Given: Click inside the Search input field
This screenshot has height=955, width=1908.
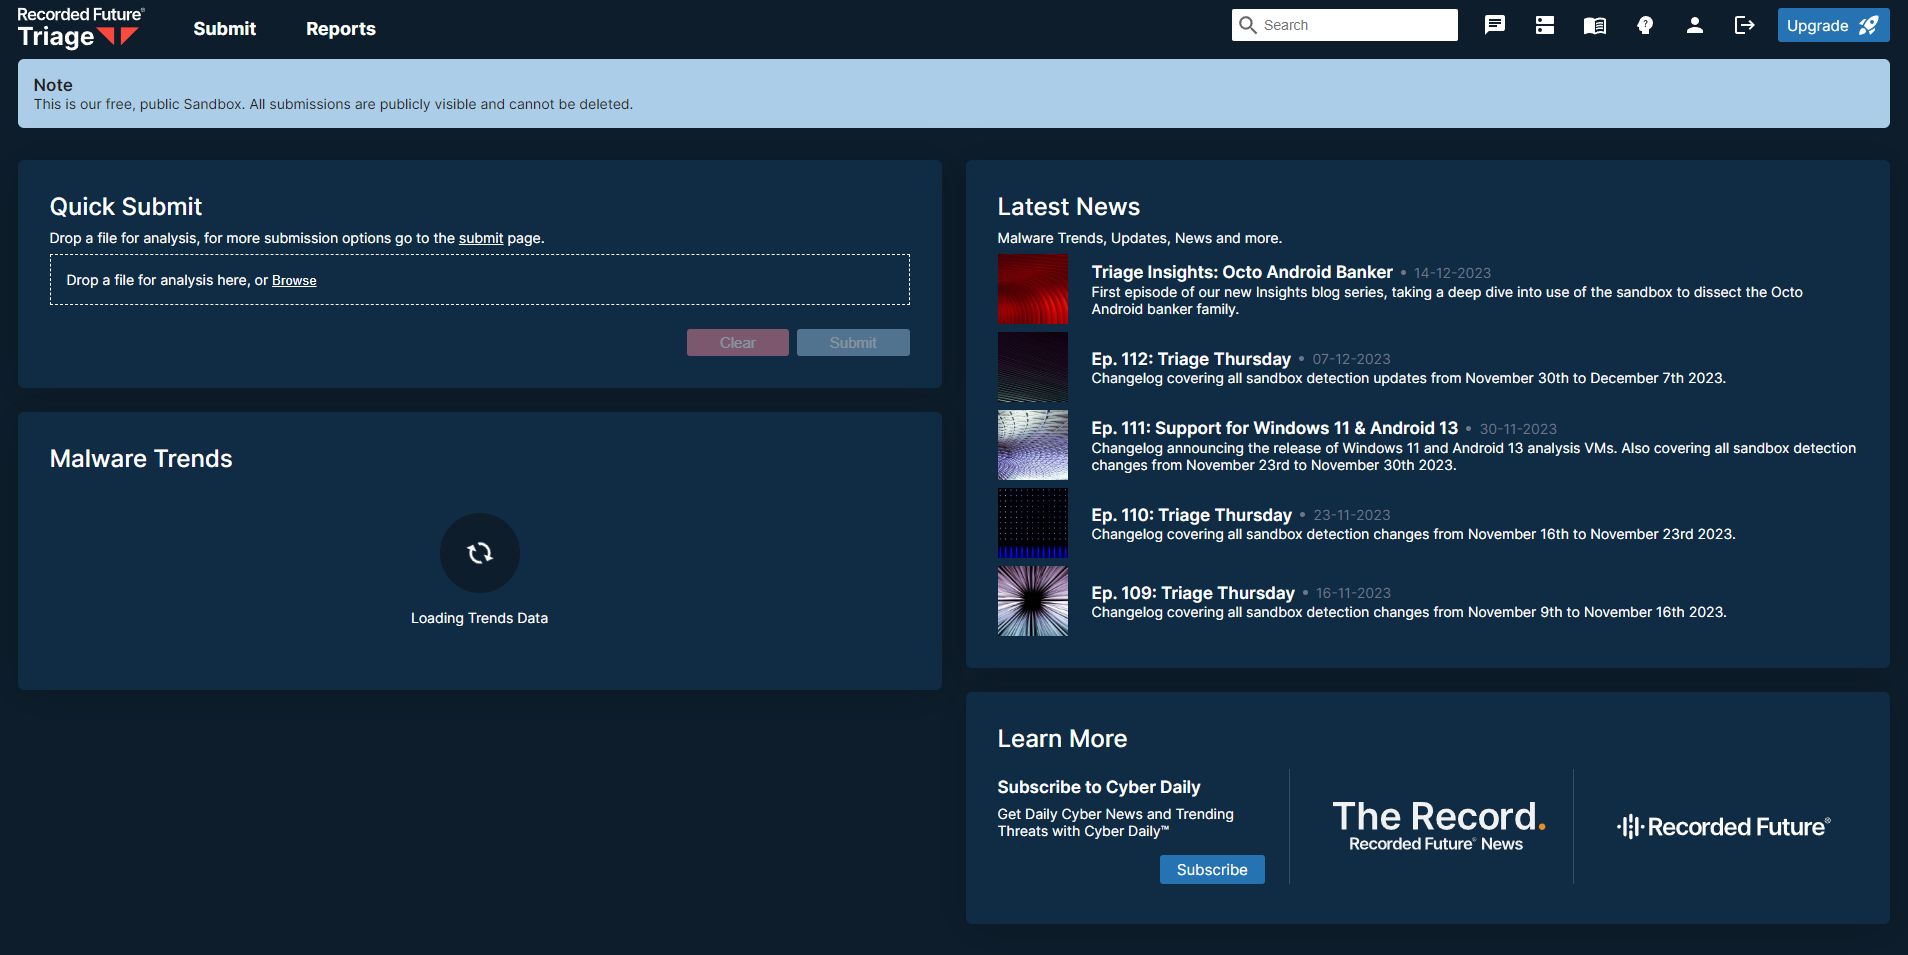Looking at the screenshot, I should click(x=1350, y=24).
